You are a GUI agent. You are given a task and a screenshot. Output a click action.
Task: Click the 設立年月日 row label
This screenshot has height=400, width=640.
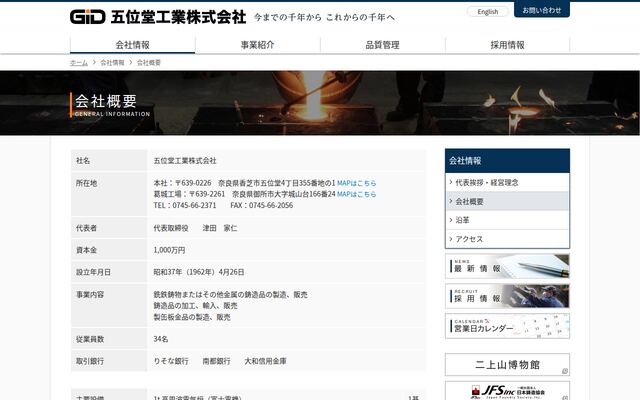[93, 272]
